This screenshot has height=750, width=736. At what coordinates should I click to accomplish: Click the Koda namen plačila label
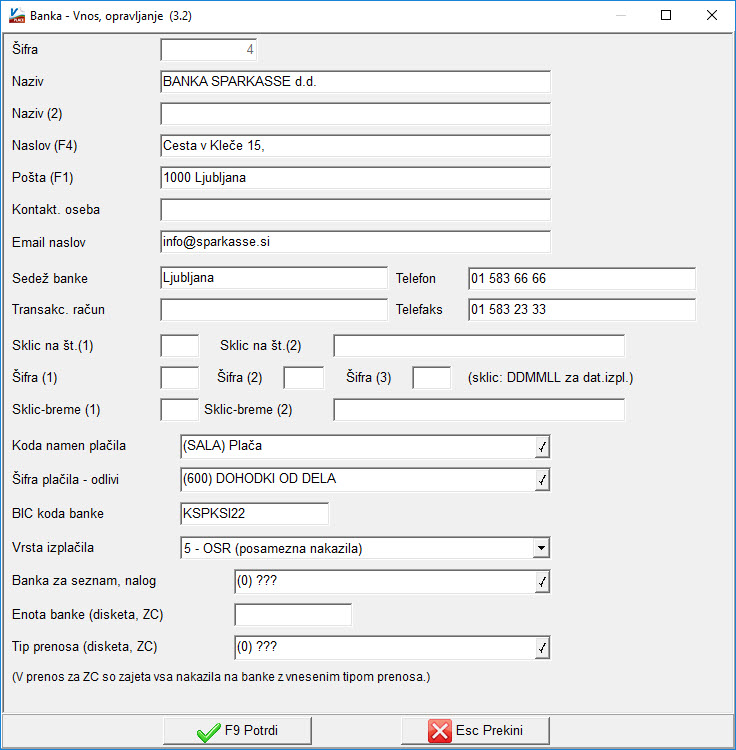(x=69, y=446)
